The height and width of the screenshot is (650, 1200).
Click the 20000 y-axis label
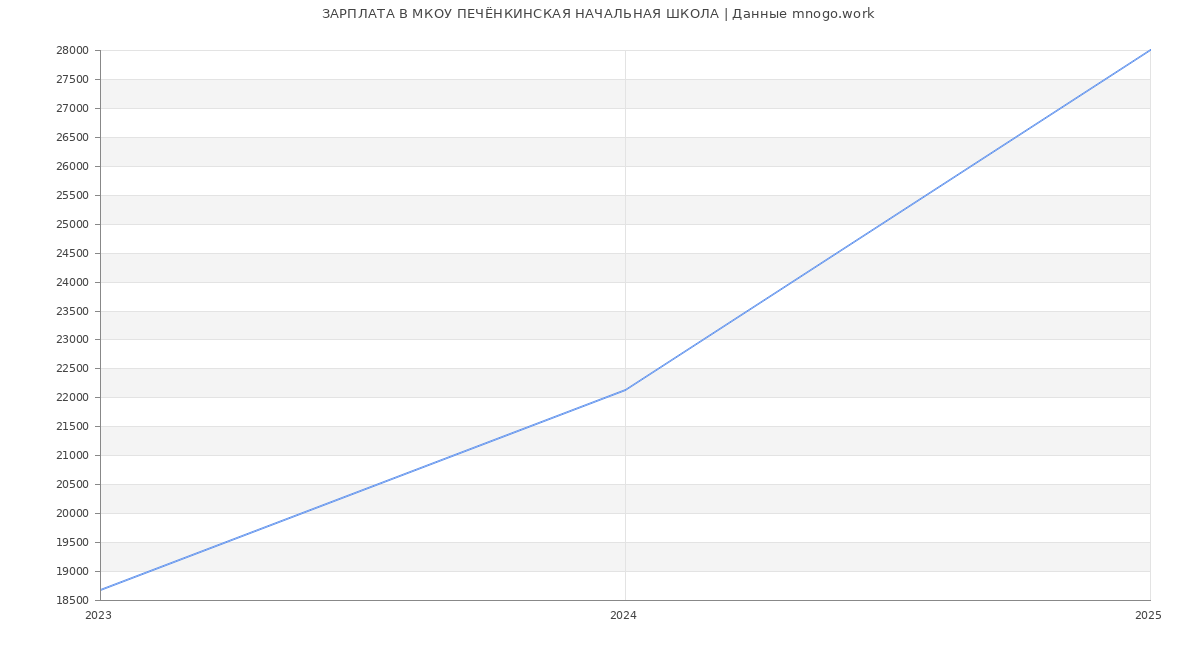coord(73,514)
